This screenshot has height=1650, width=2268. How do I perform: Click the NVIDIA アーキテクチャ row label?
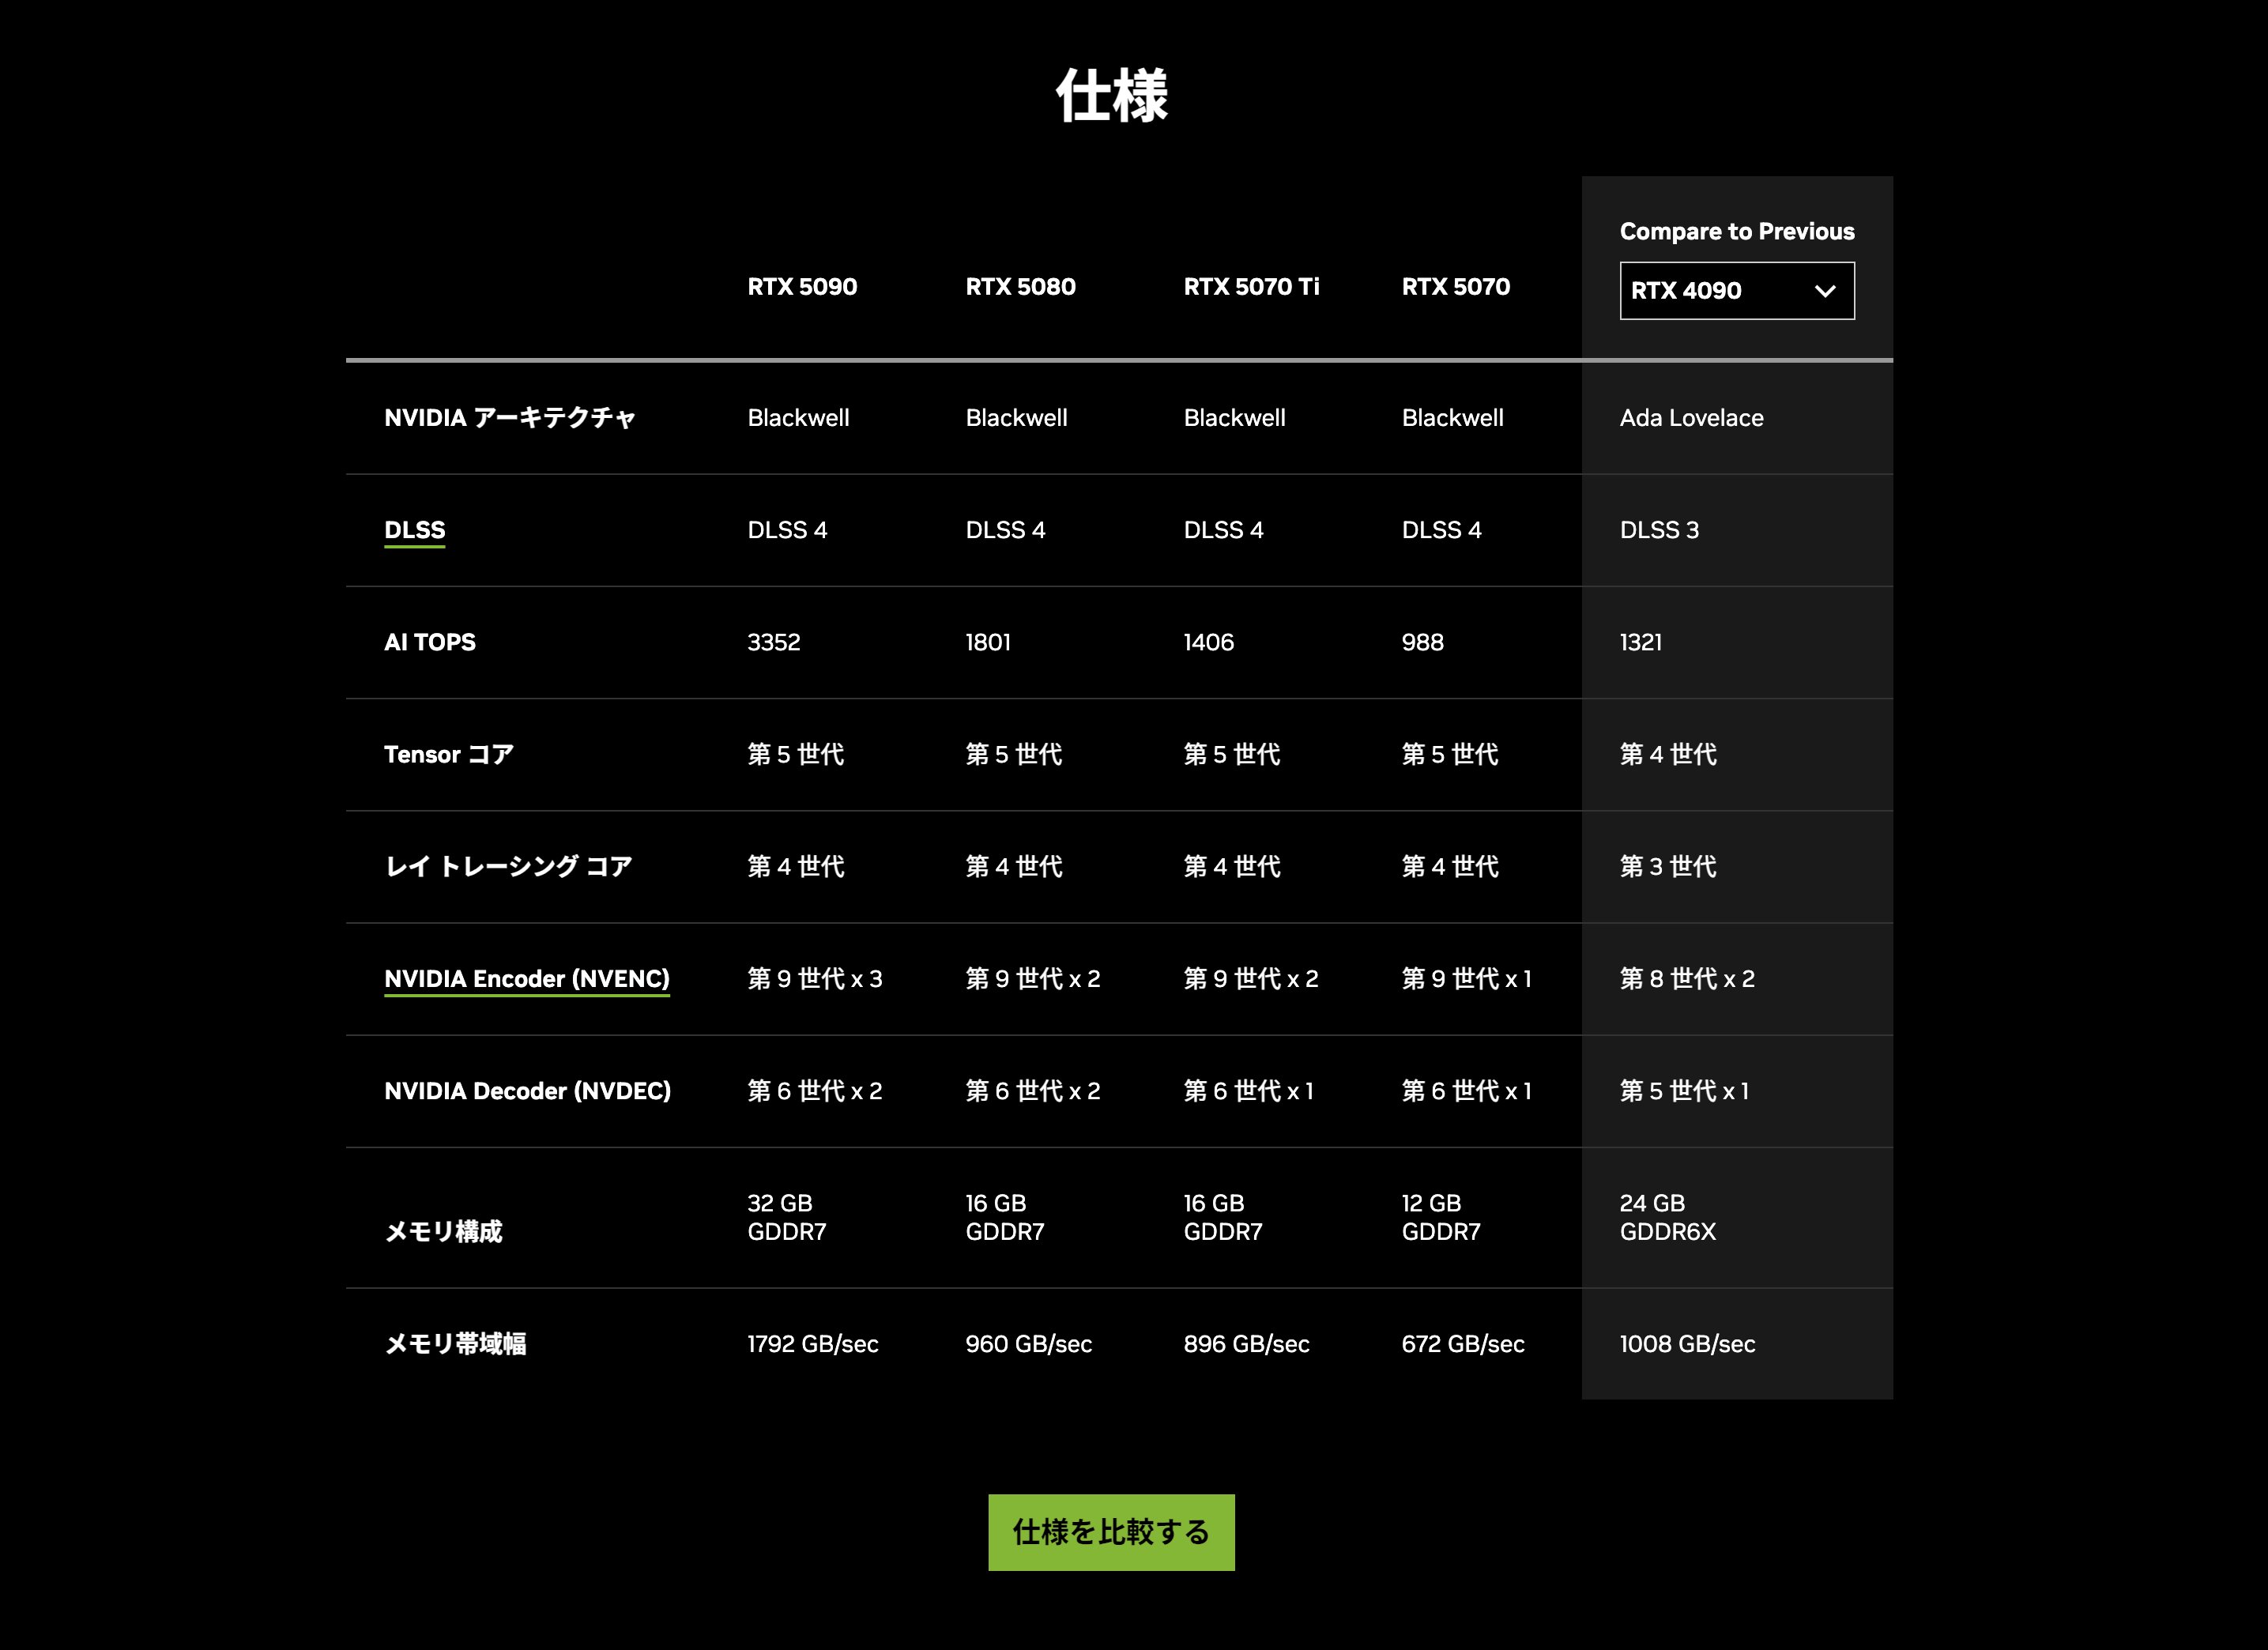point(510,418)
